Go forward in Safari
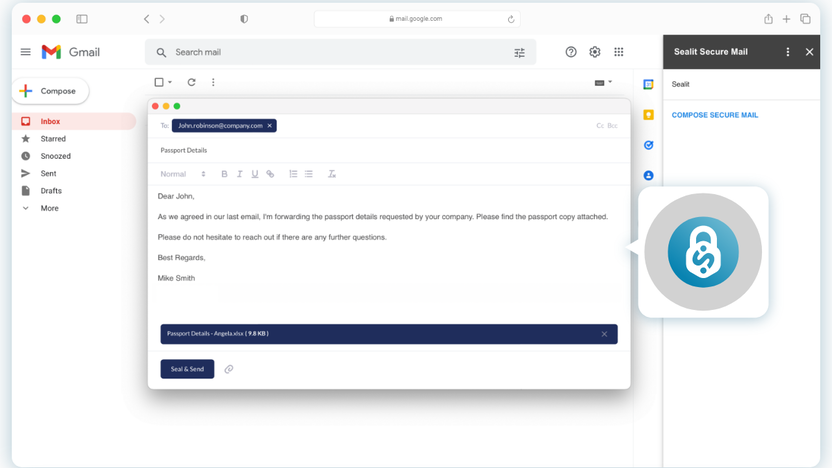Image resolution: width=832 pixels, height=468 pixels. point(162,19)
